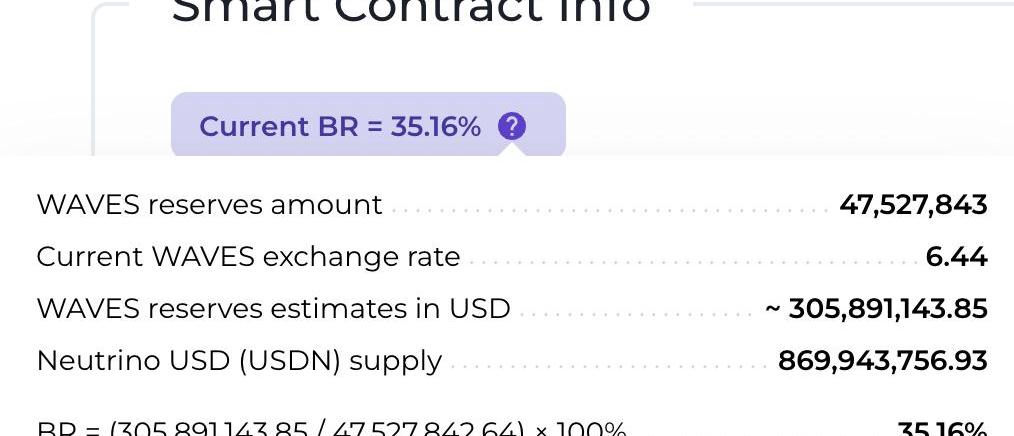Select WAVES reserves estimates in USD label
The height and width of the screenshot is (436, 1014).
[x=273, y=309]
